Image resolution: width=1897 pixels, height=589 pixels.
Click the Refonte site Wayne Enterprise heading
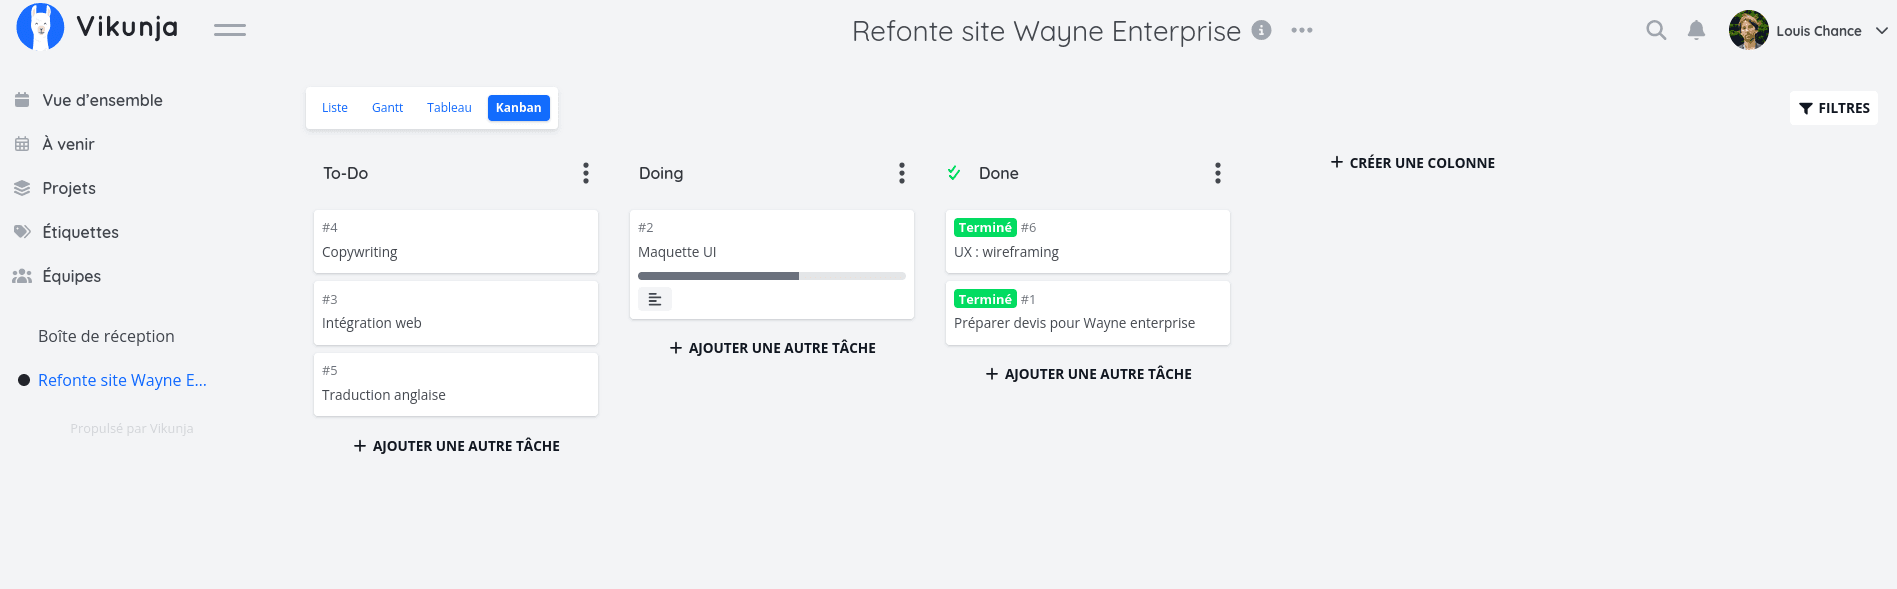point(1046,31)
